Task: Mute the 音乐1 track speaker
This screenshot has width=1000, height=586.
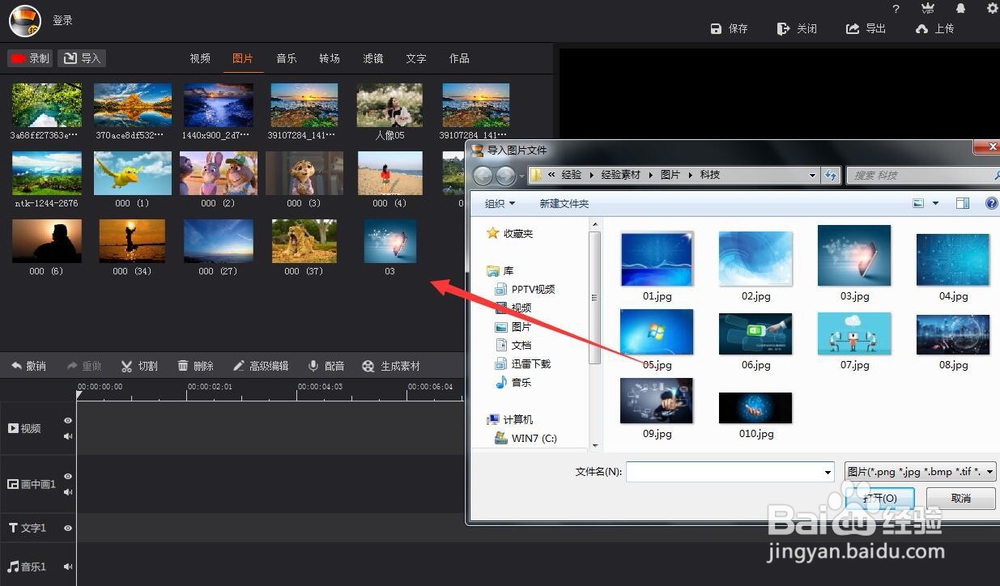Action: 68,566
